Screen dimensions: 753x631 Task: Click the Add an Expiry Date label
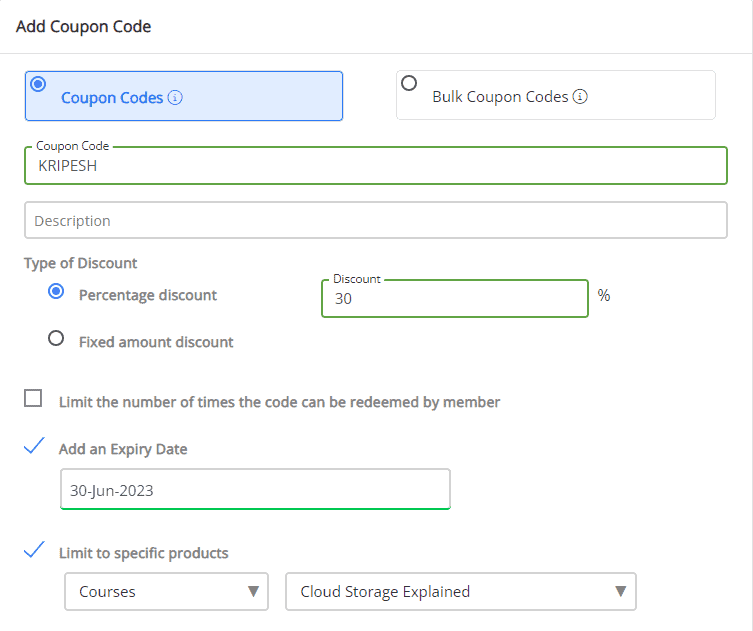(x=123, y=449)
